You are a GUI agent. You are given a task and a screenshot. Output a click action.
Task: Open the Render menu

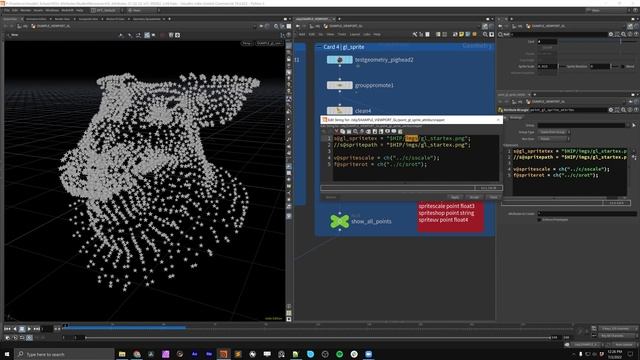tap(25, 10)
